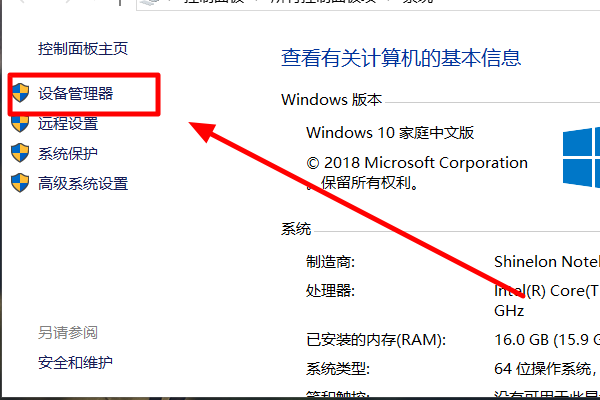Go to 控制面板主页

click(83, 49)
